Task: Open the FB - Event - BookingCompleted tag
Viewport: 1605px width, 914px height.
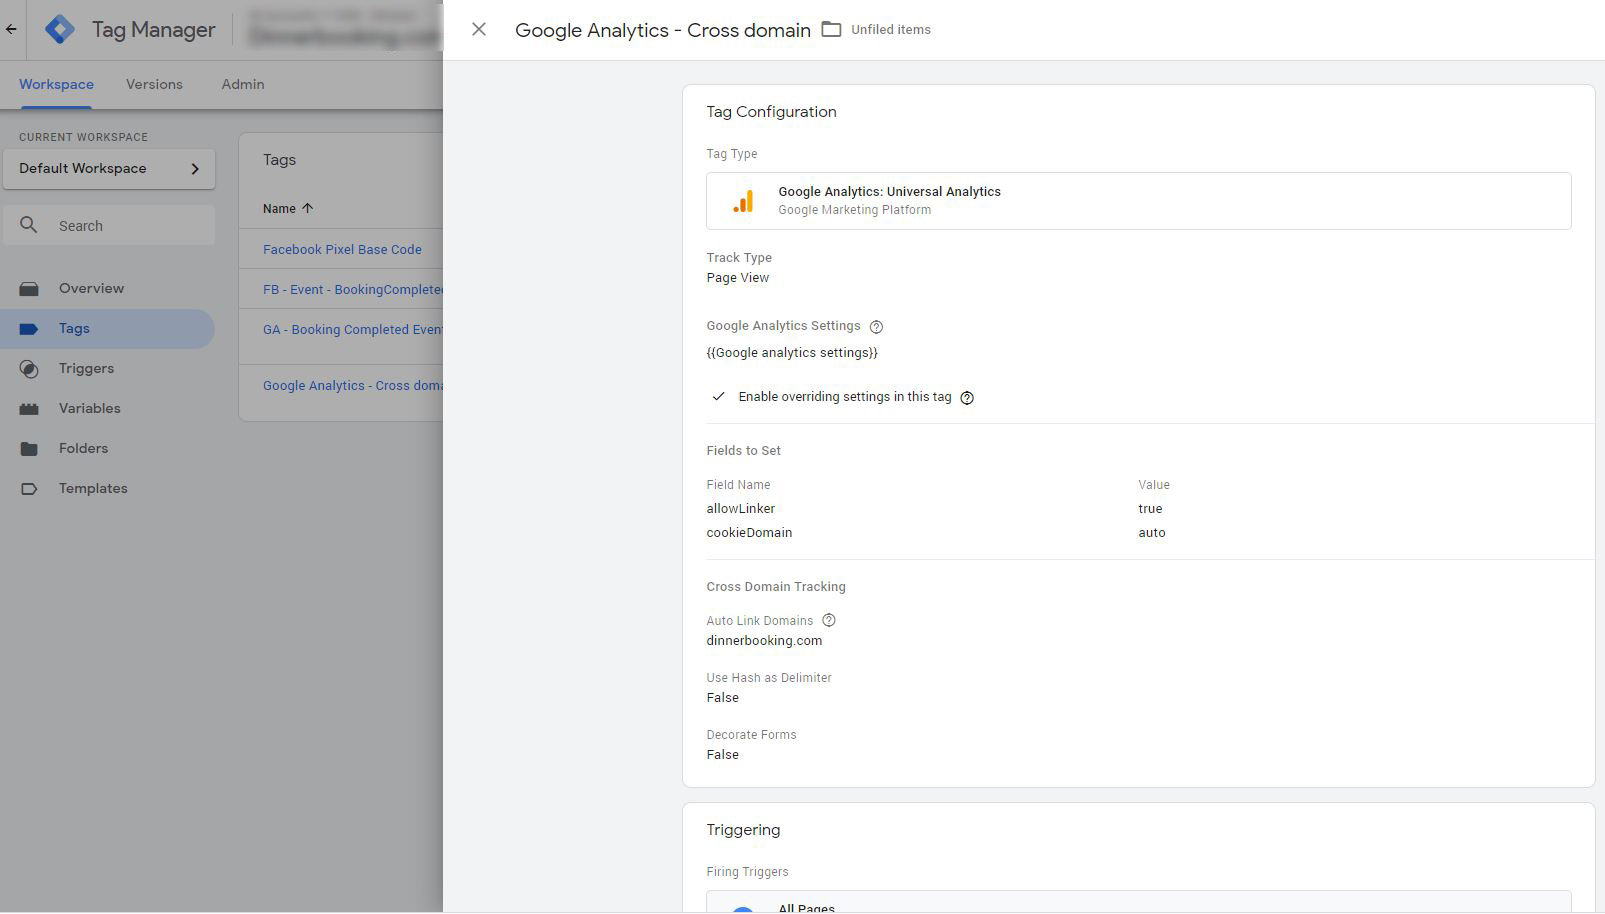Action: [352, 290]
